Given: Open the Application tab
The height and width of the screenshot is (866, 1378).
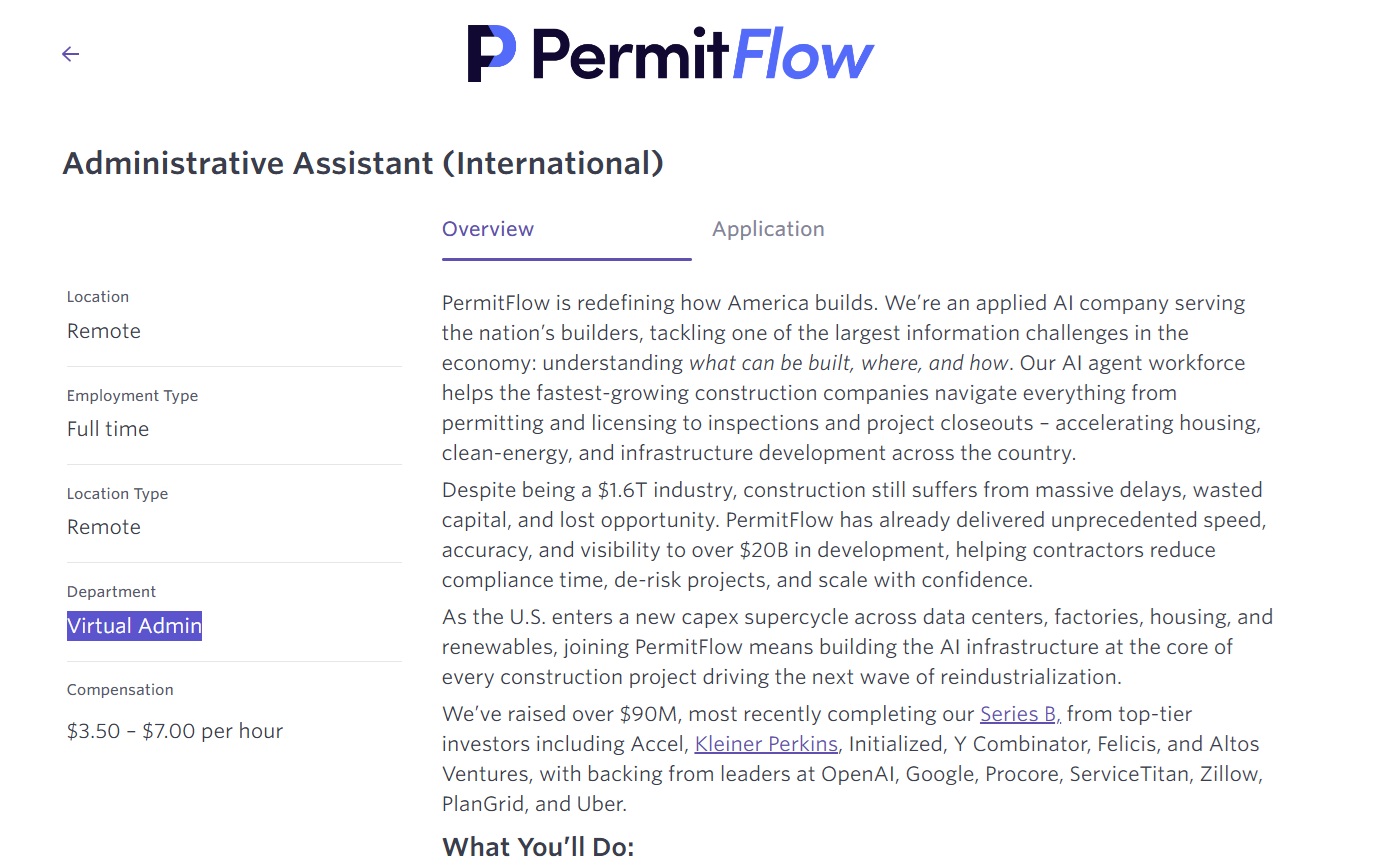Looking at the screenshot, I should (x=768, y=229).
